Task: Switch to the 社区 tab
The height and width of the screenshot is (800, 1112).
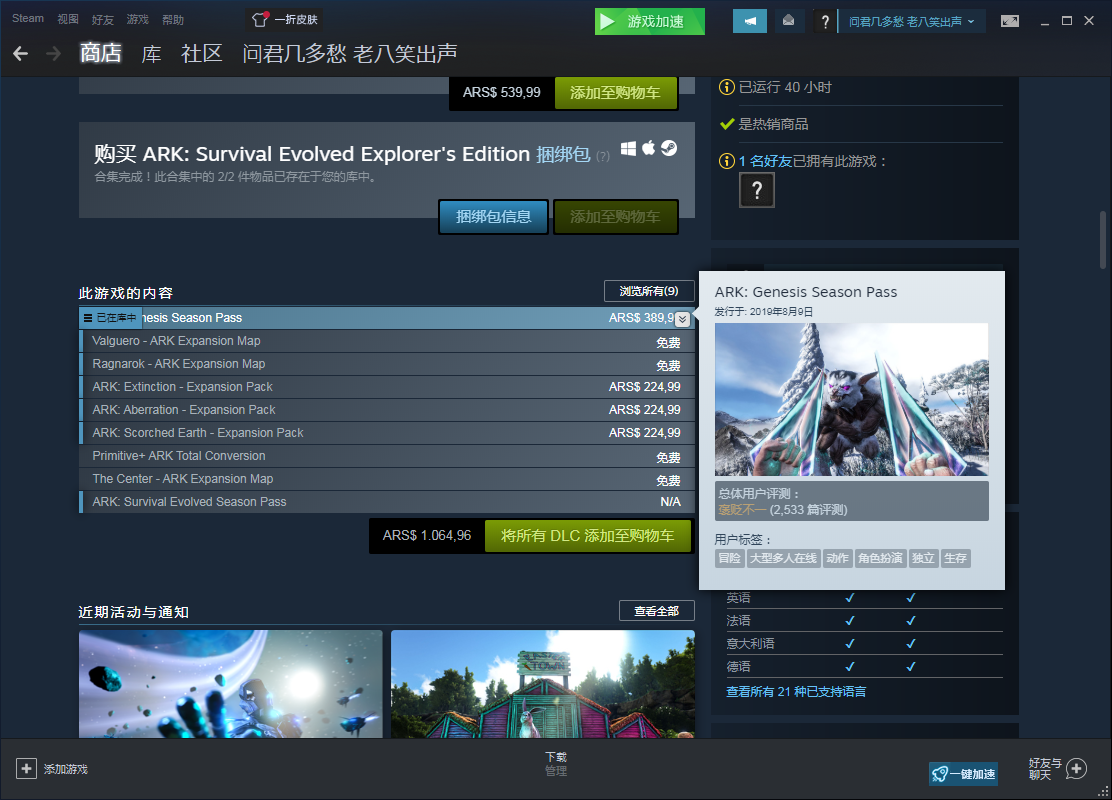Action: (202, 53)
